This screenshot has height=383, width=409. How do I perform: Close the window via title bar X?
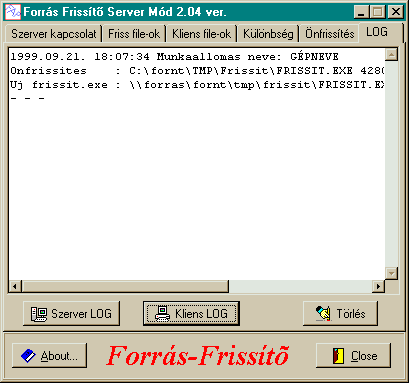coord(396,12)
